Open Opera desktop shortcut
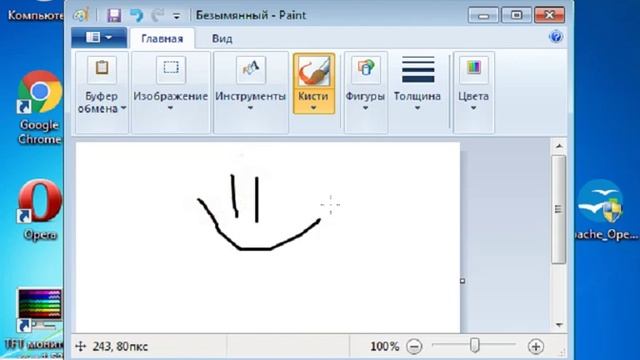 40,210
